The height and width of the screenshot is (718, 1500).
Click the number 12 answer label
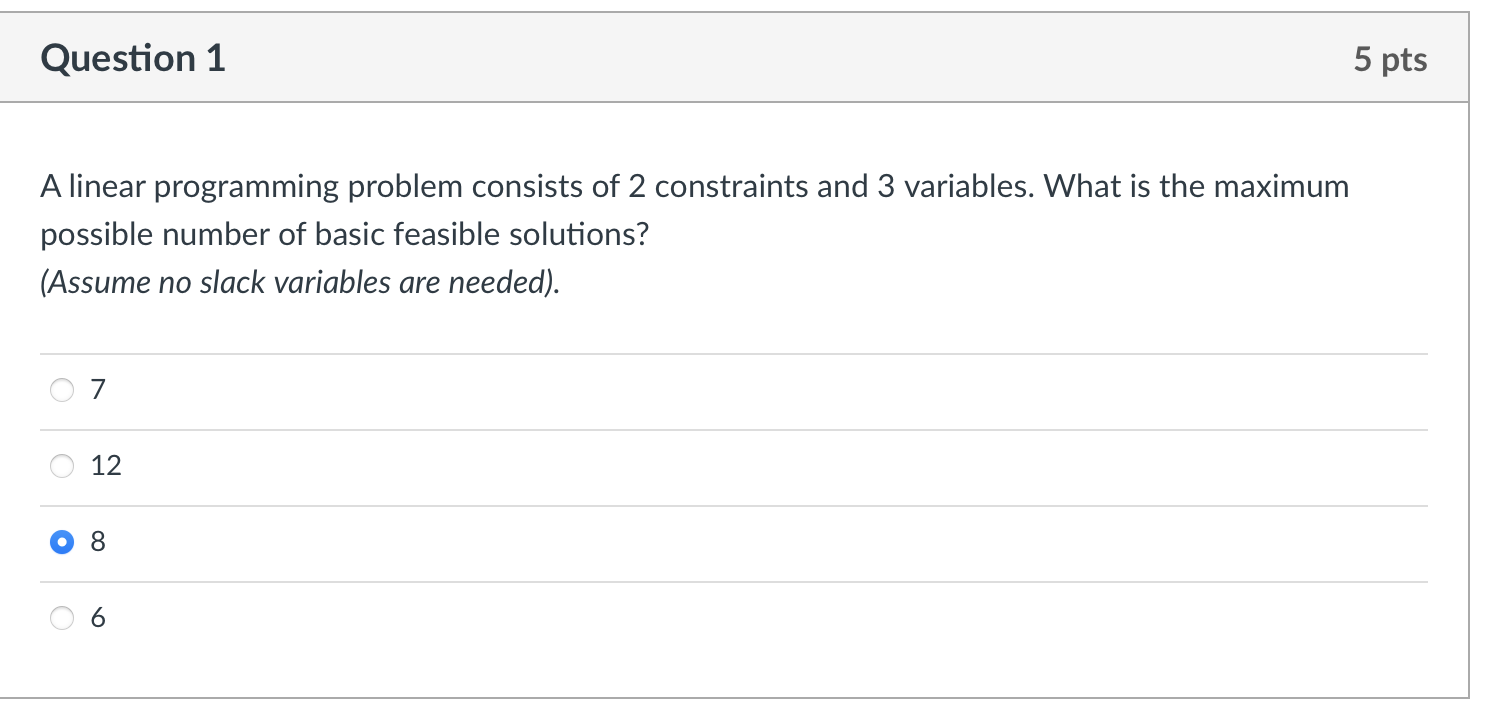108,466
